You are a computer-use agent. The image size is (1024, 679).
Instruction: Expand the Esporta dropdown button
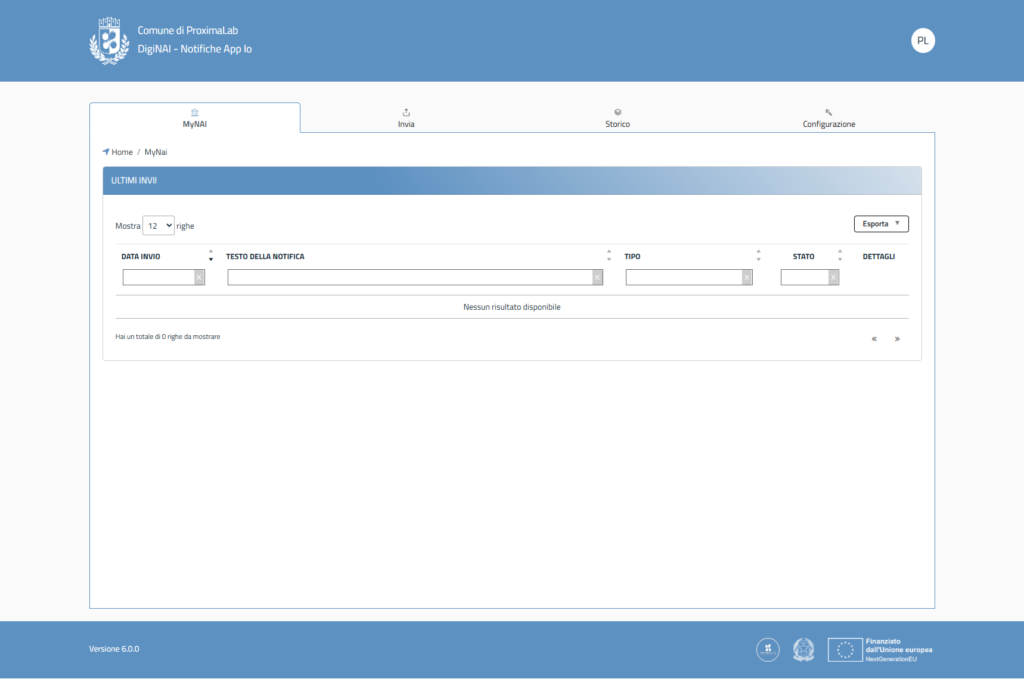[x=880, y=224]
